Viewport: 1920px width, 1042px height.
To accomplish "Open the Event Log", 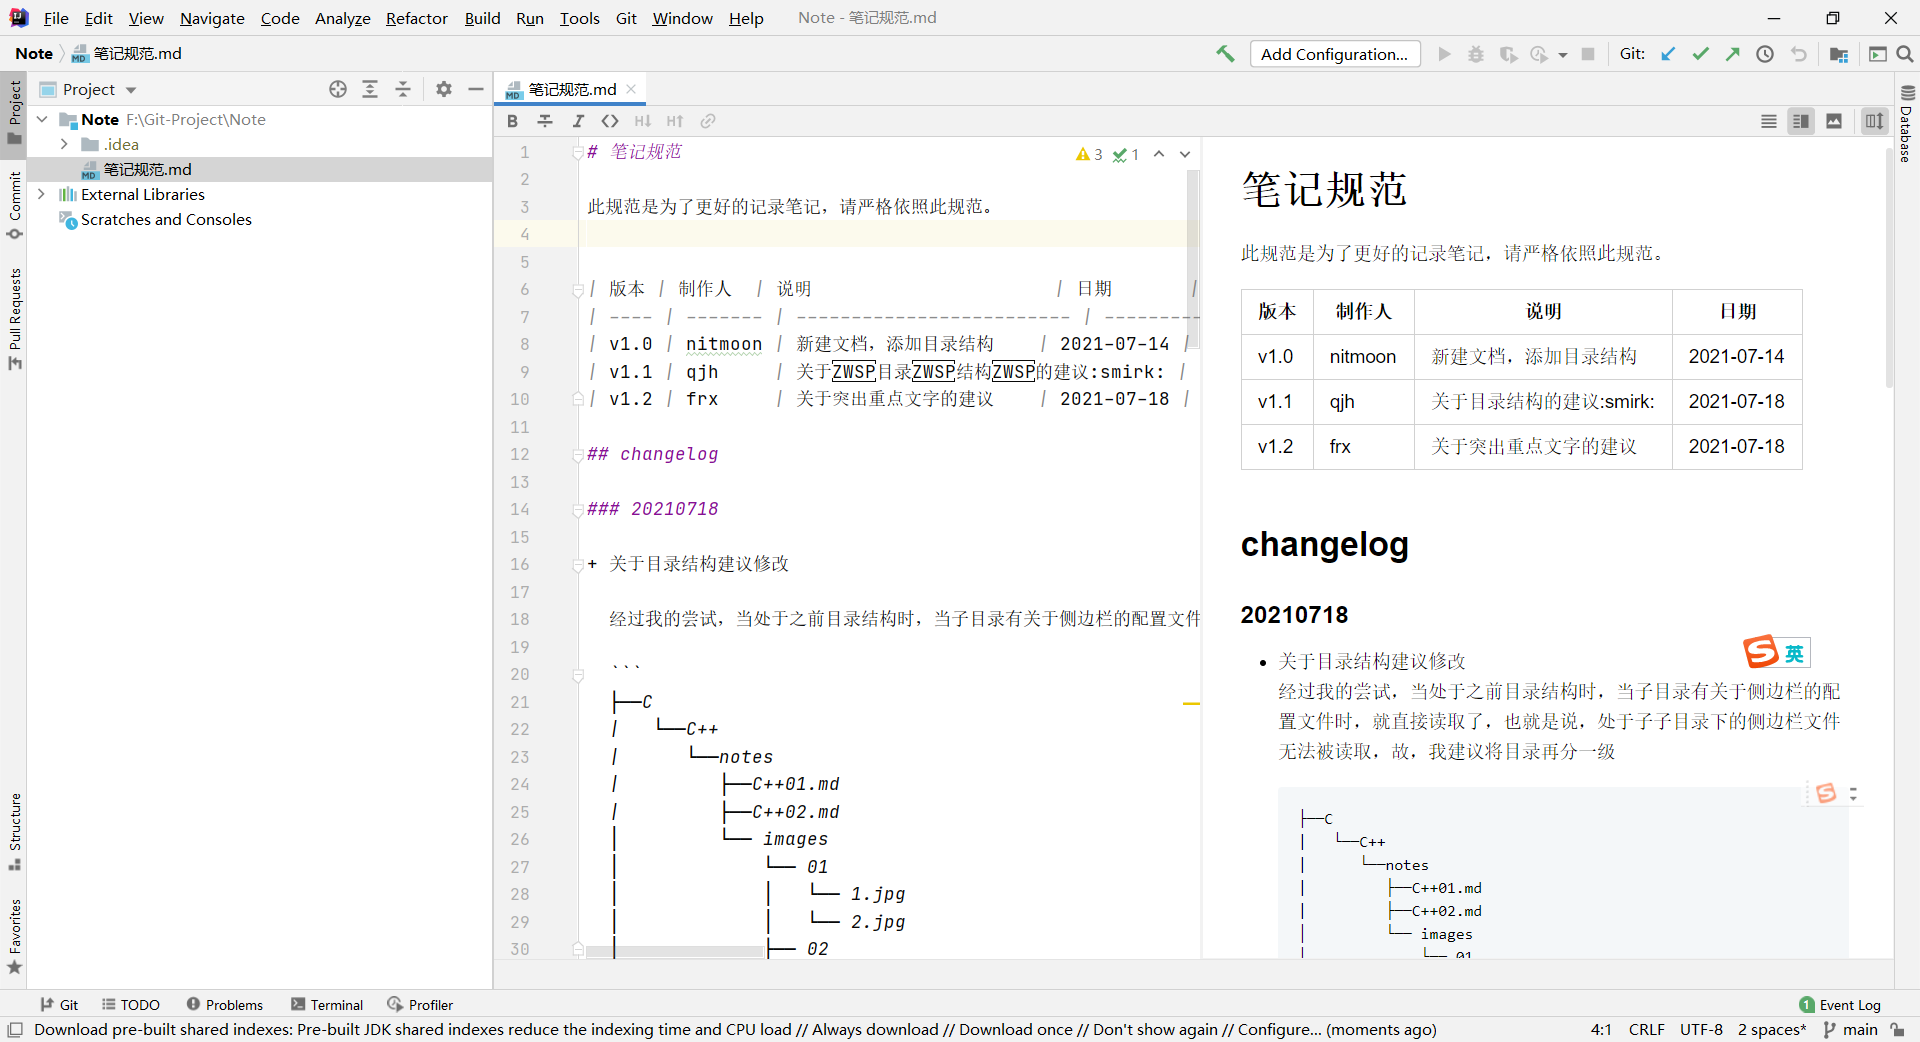I will point(1840,1005).
